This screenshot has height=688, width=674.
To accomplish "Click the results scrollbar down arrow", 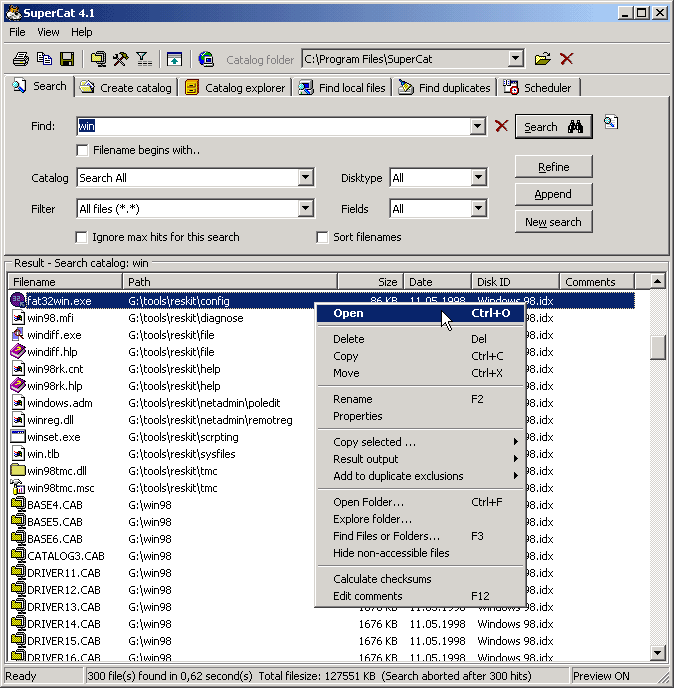I will 657,652.
